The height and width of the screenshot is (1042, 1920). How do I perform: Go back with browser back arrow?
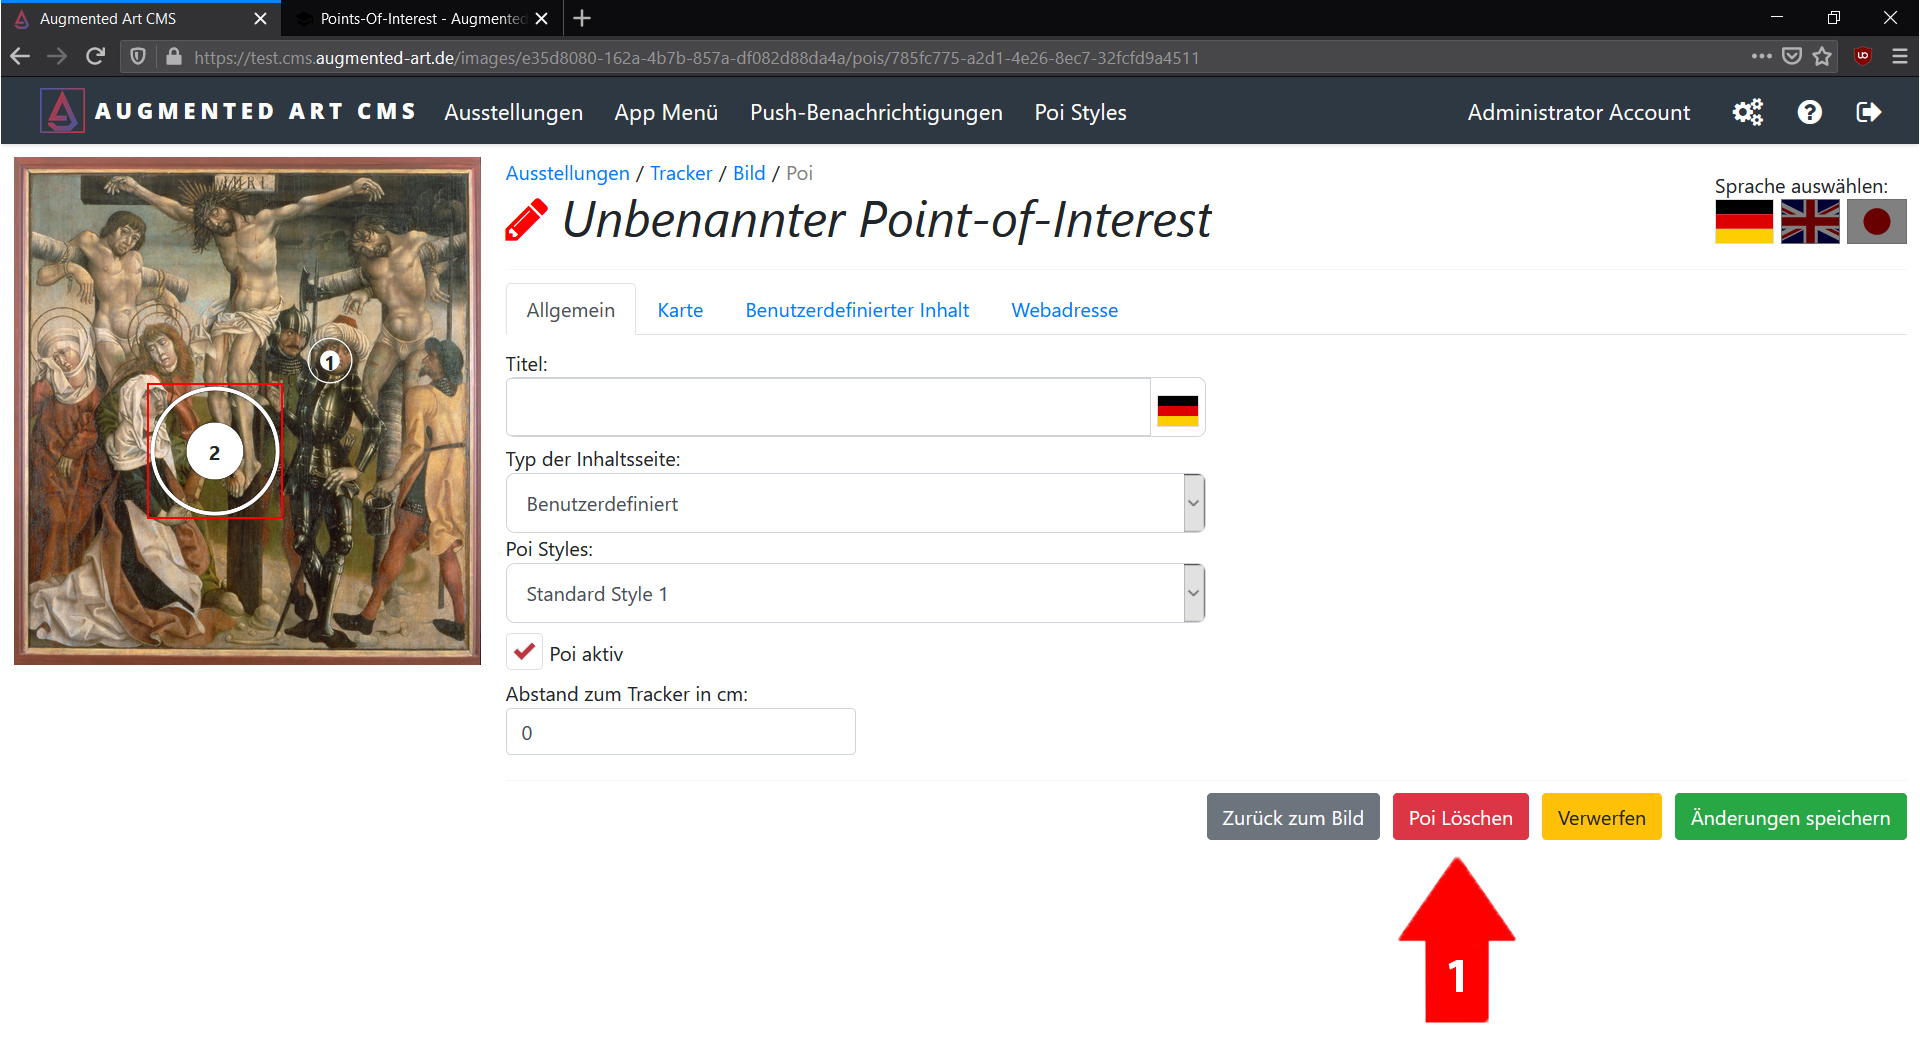tap(20, 57)
